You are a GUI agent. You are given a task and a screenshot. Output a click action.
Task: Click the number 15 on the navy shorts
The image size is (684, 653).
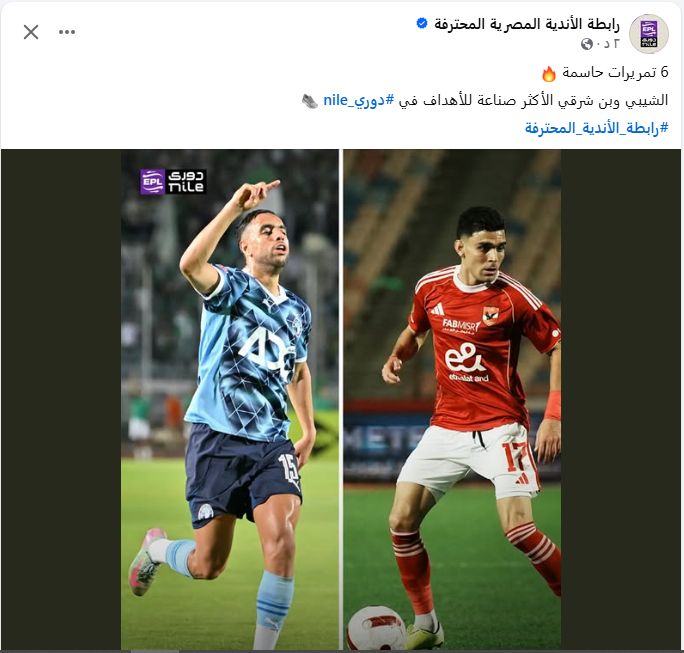tap(289, 468)
